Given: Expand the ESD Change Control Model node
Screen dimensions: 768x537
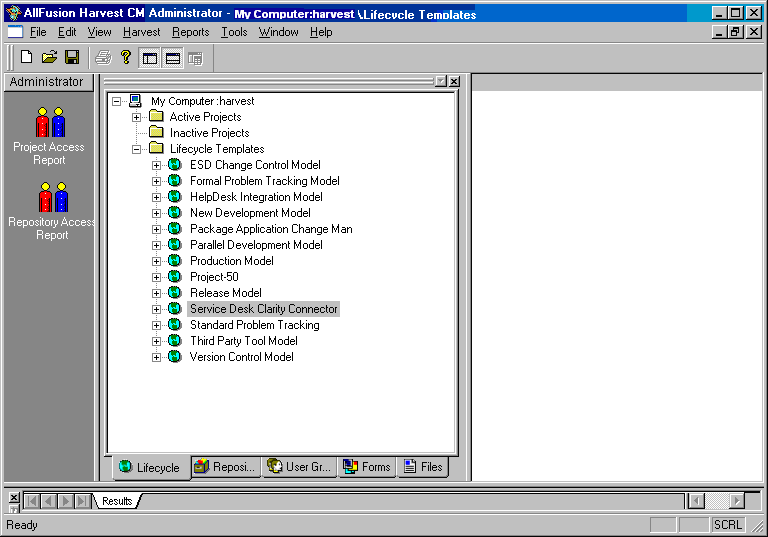Looking at the screenshot, I should pos(157,165).
